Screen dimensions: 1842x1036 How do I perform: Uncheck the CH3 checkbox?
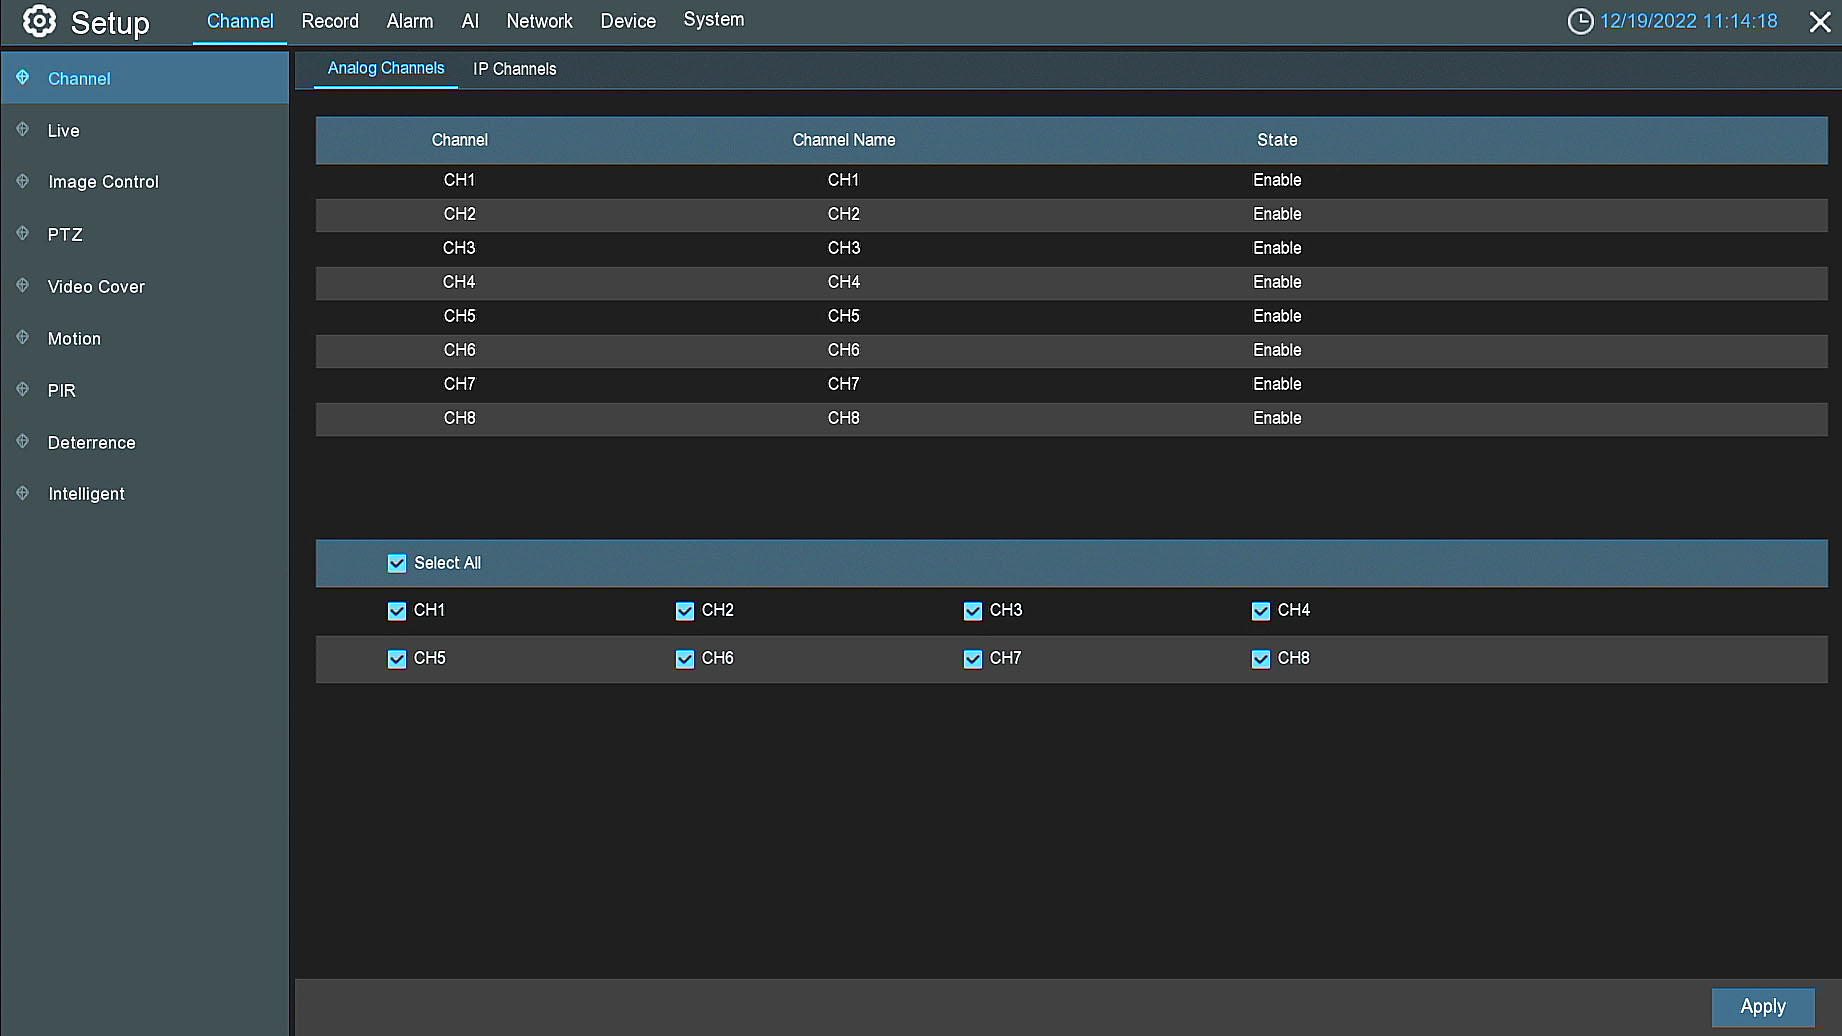click(x=973, y=611)
